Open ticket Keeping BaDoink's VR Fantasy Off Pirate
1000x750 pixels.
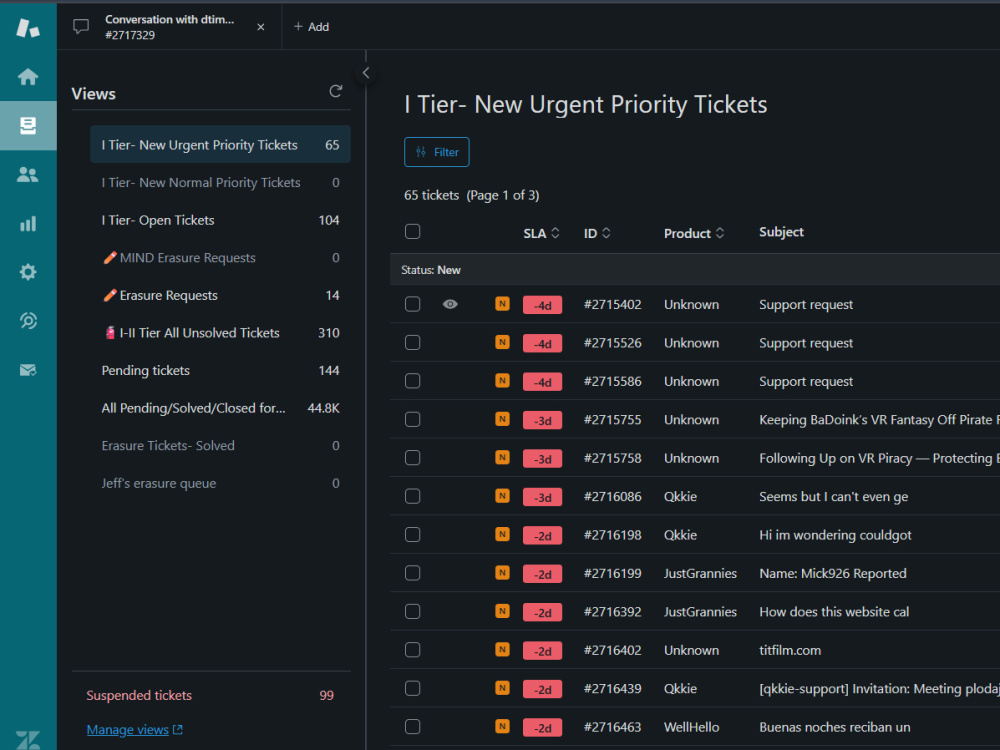click(879, 420)
